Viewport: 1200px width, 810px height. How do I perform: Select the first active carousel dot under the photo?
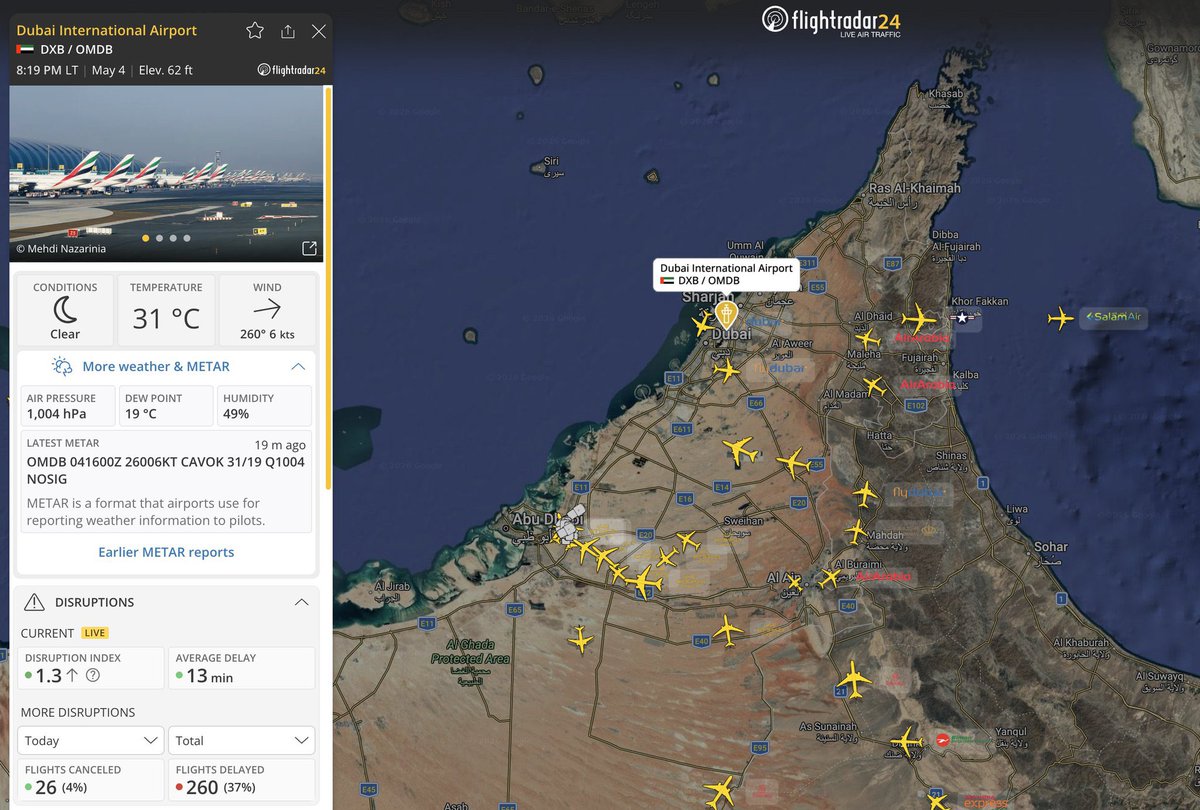click(x=146, y=238)
